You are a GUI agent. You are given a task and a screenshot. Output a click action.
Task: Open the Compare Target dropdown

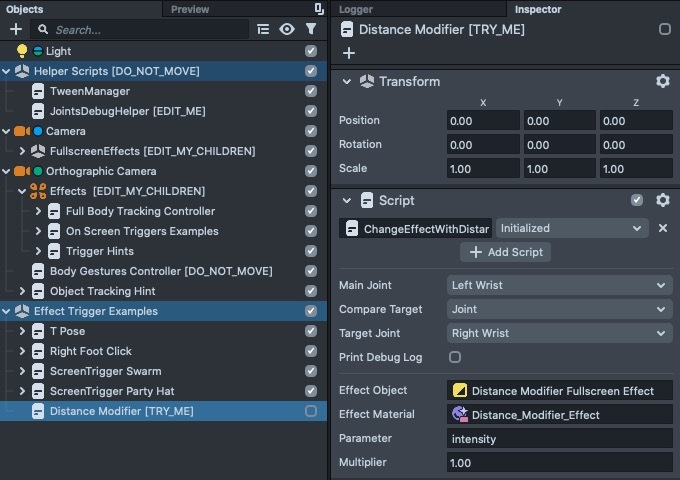[x=559, y=309]
